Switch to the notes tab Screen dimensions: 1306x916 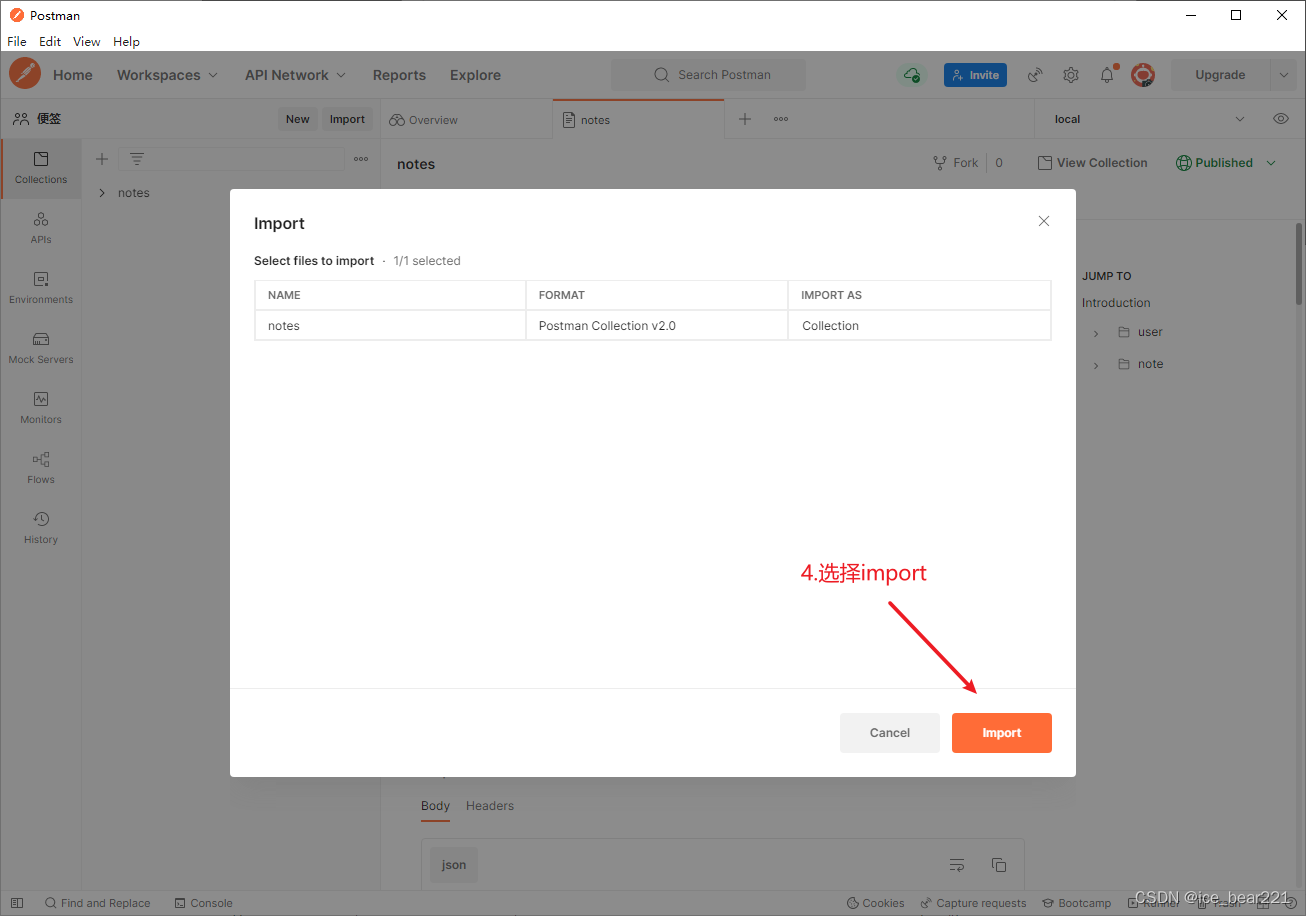click(x=596, y=120)
